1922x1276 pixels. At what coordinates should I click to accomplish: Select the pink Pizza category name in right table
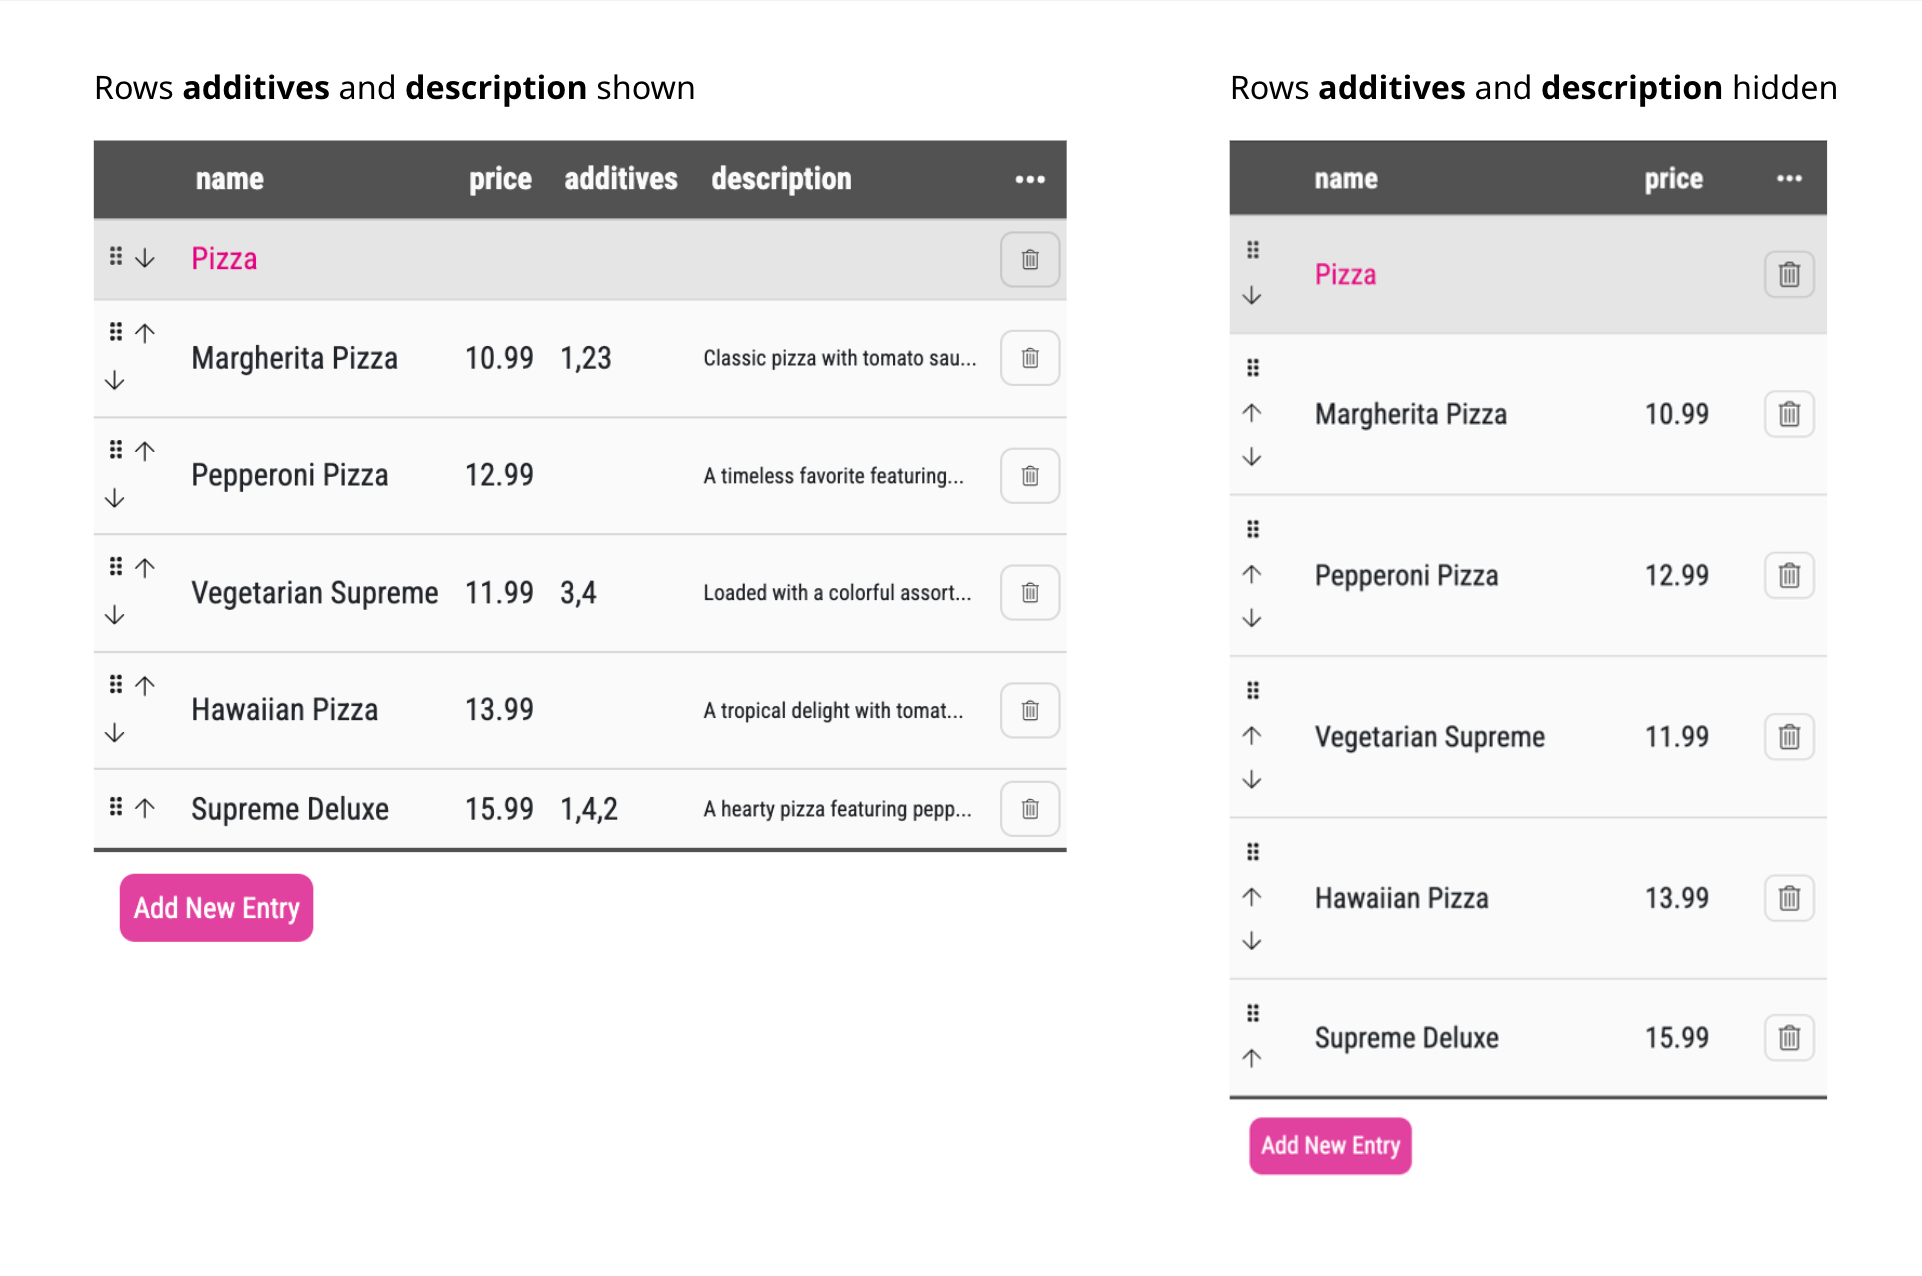[x=1345, y=274]
